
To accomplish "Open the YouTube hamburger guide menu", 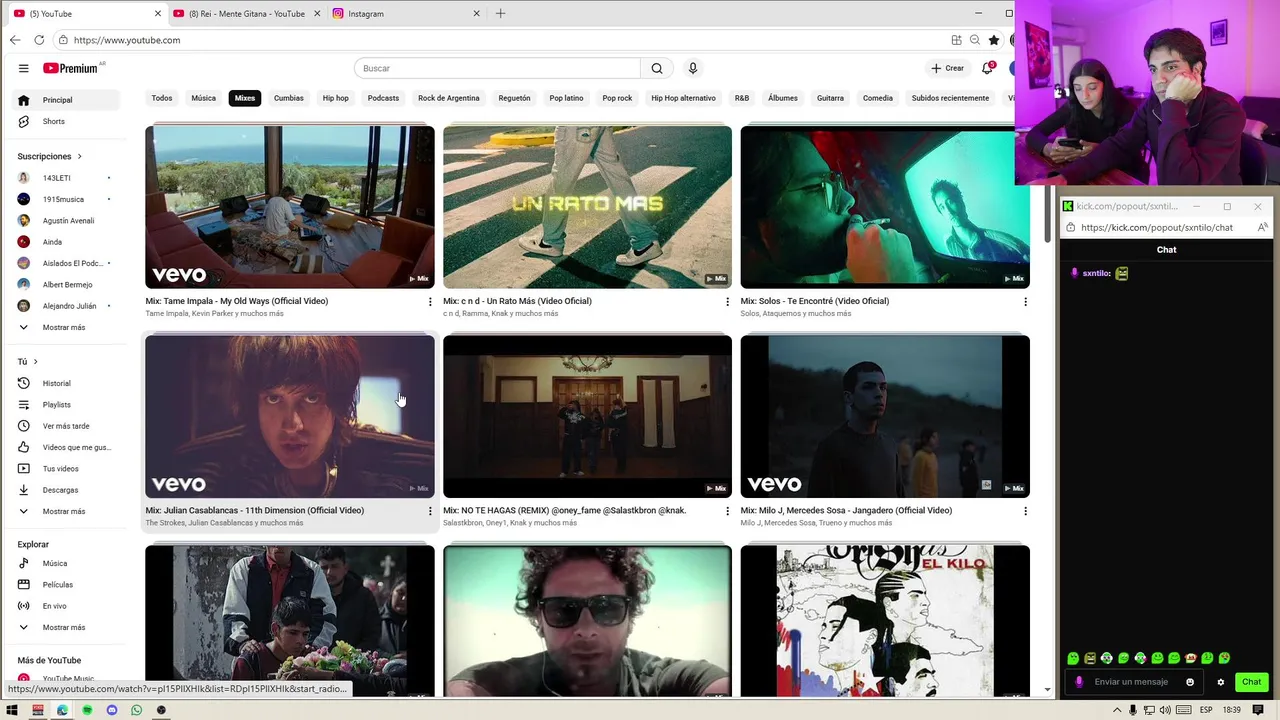I will point(23,68).
